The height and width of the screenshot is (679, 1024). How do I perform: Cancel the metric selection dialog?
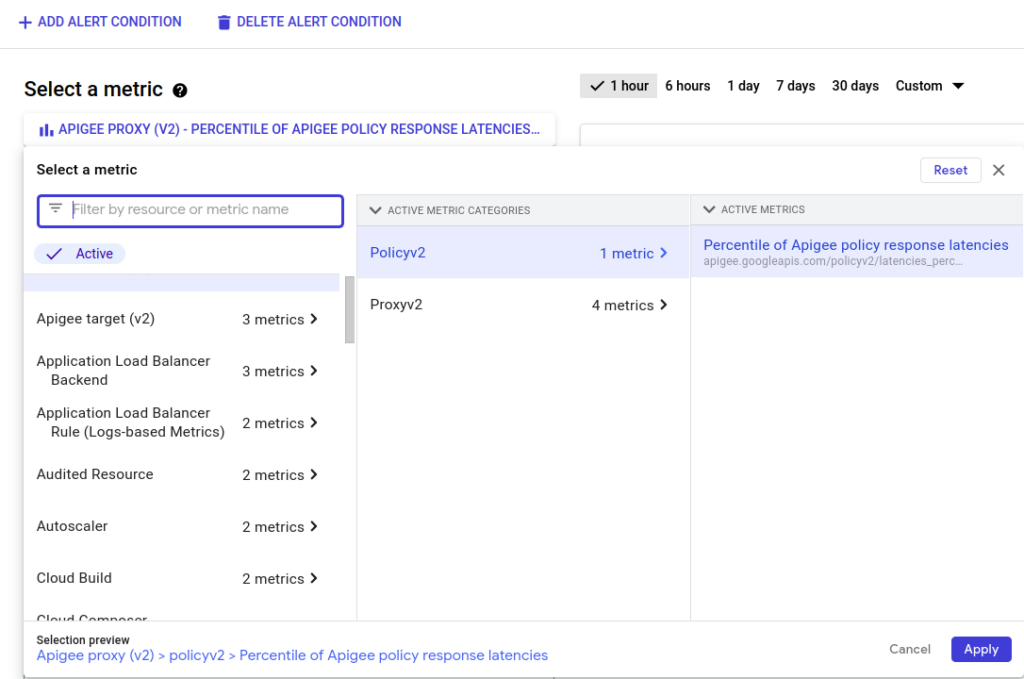pyautogui.click(x=909, y=648)
